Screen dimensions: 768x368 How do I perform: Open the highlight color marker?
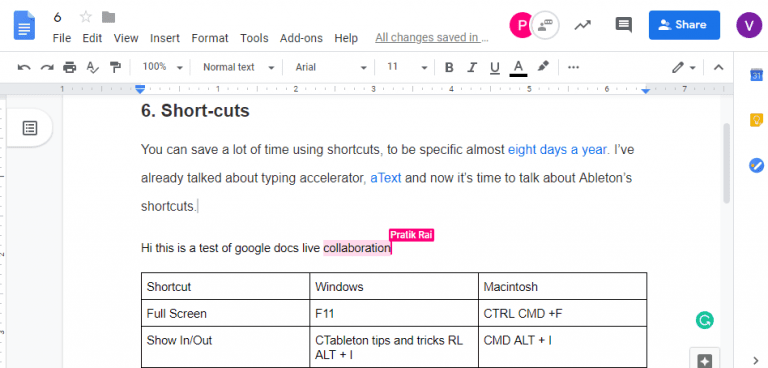coord(543,67)
